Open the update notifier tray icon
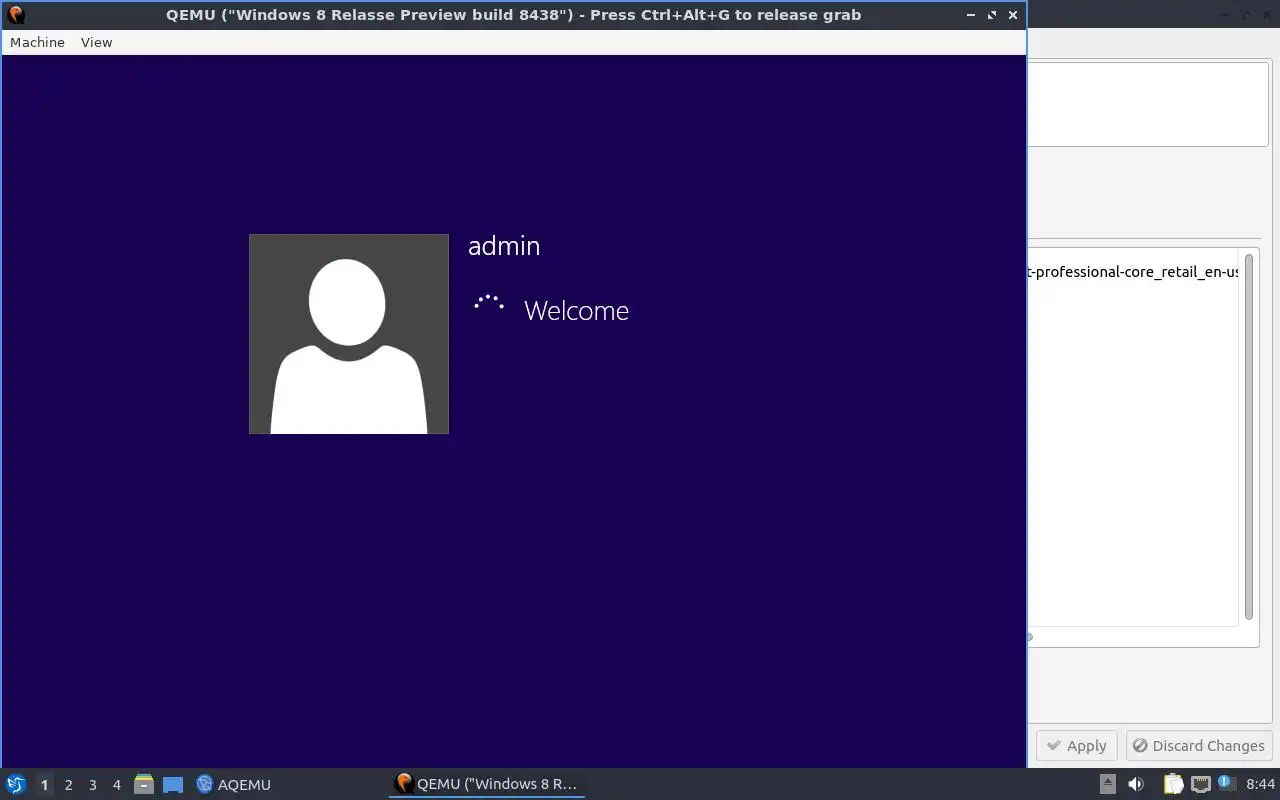Image resolution: width=1280 pixels, height=800 pixels. [x=1226, y=784]
